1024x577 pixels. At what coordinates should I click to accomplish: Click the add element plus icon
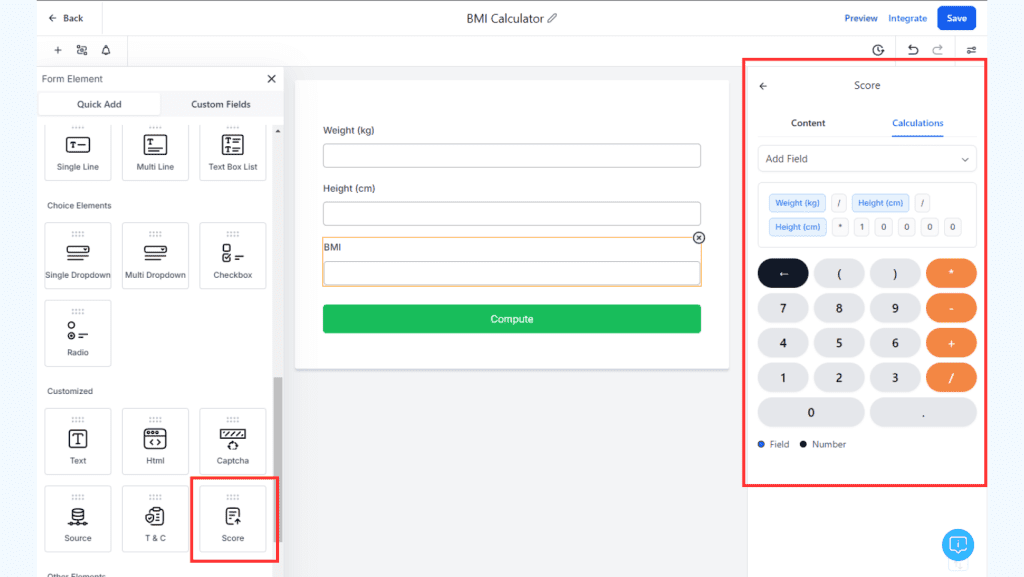point(57,49)
